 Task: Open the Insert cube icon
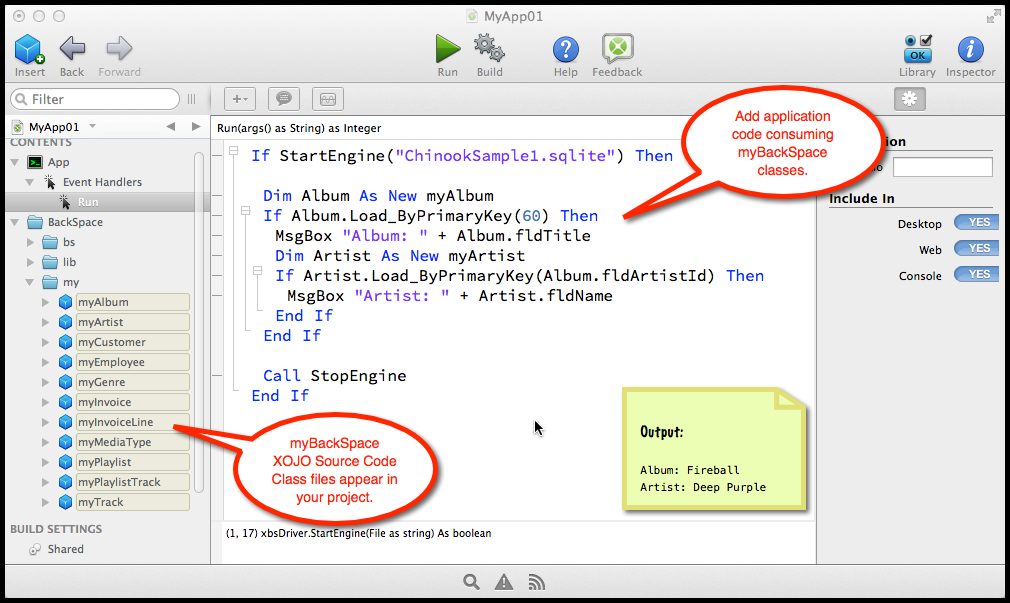(x=29, y=48)
